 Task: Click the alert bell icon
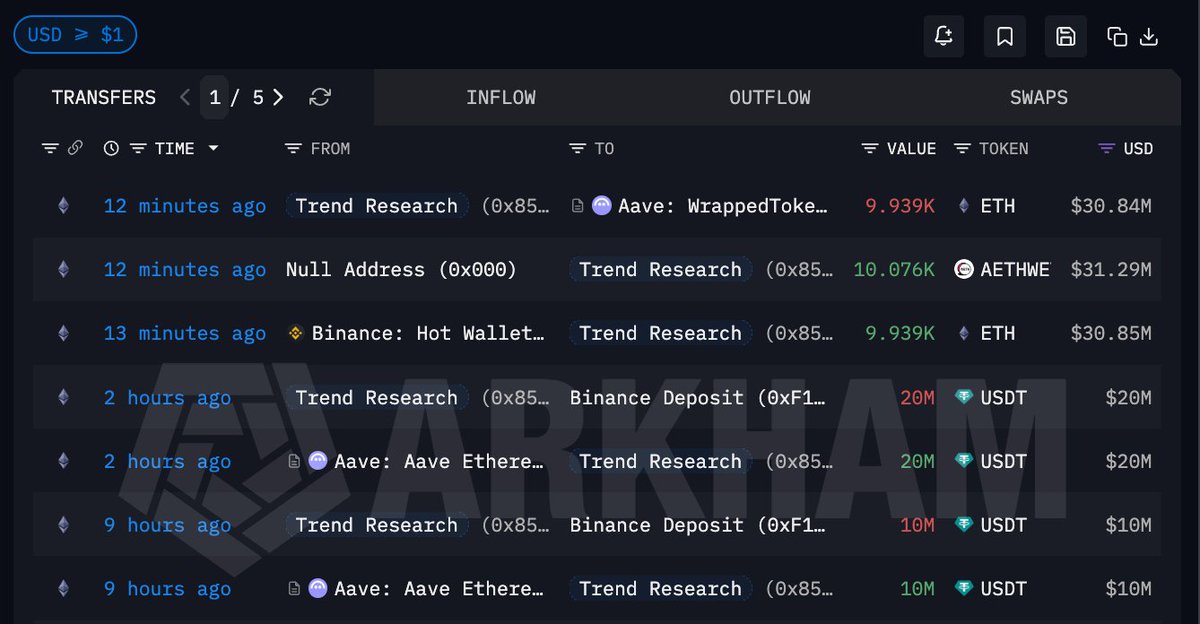[943, 37]
